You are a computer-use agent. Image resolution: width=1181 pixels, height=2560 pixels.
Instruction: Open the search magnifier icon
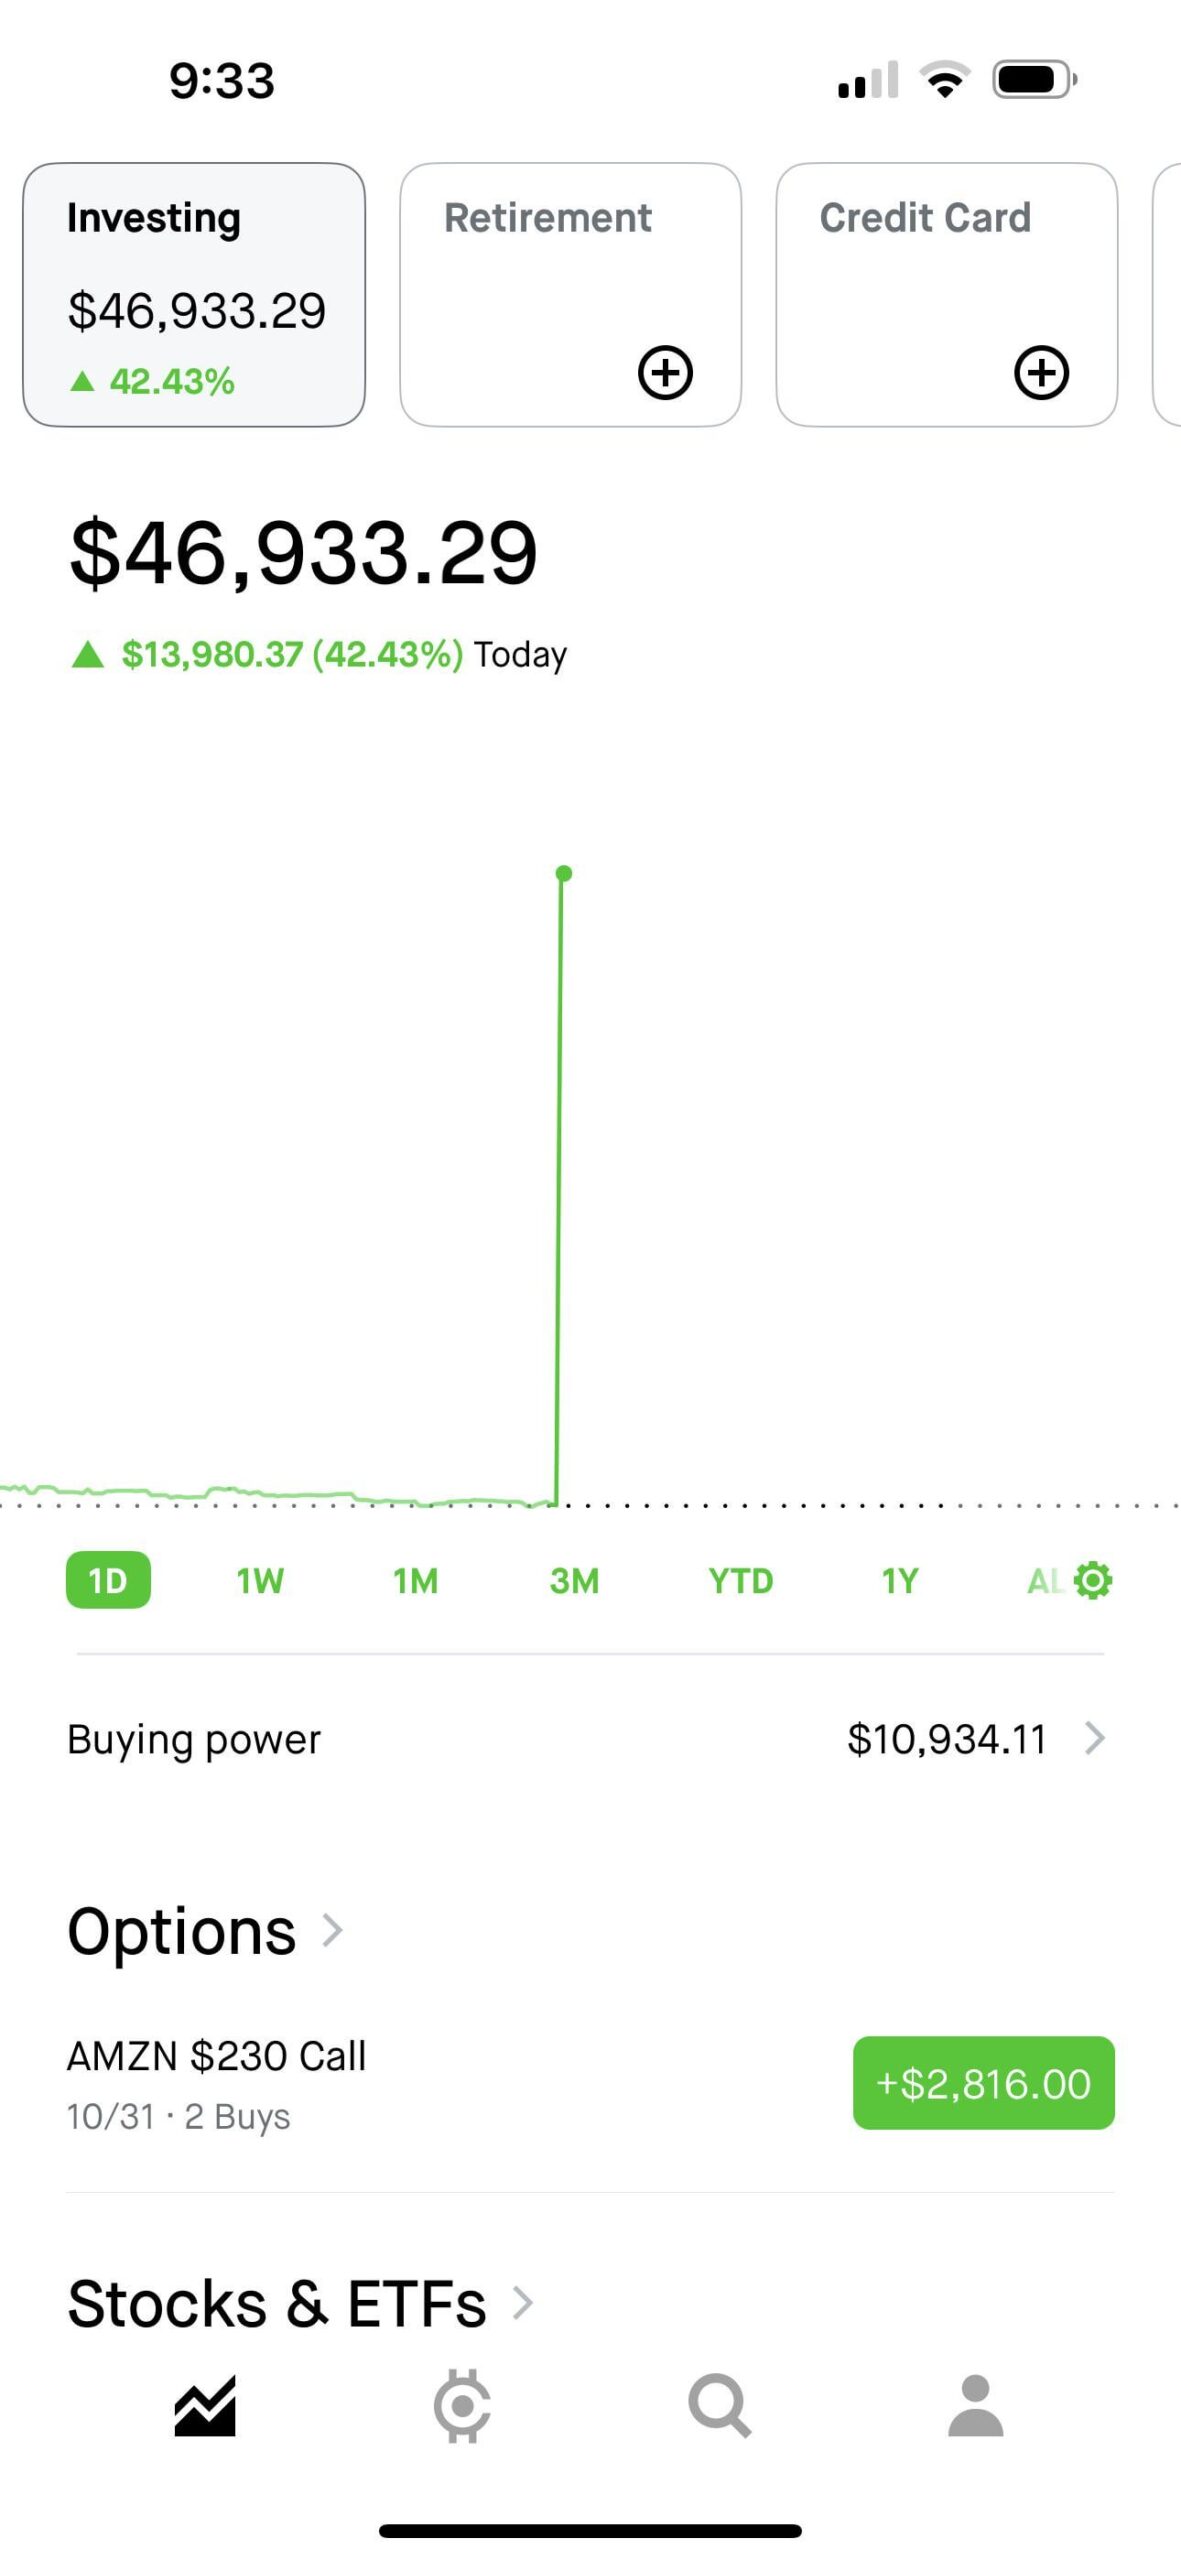coord(719,2405)
